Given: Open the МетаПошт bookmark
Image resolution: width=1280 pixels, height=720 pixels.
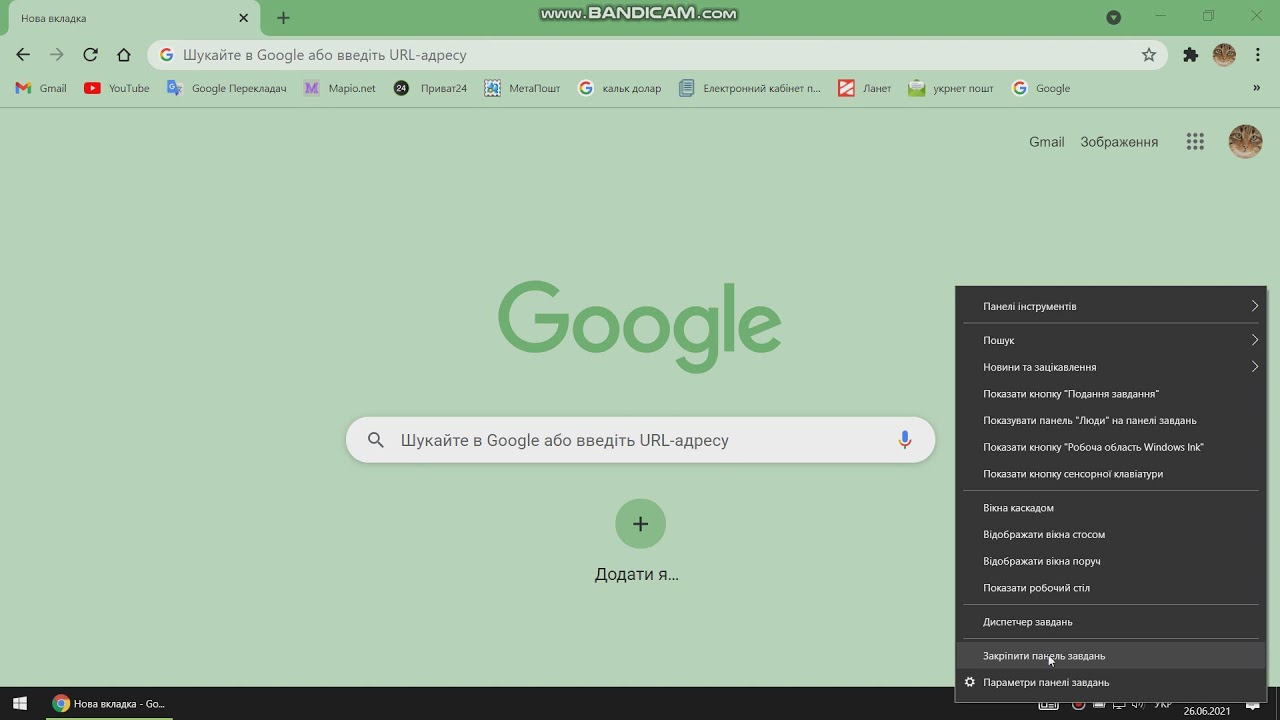Looking at the screenshot, I should tap(522, 88).
